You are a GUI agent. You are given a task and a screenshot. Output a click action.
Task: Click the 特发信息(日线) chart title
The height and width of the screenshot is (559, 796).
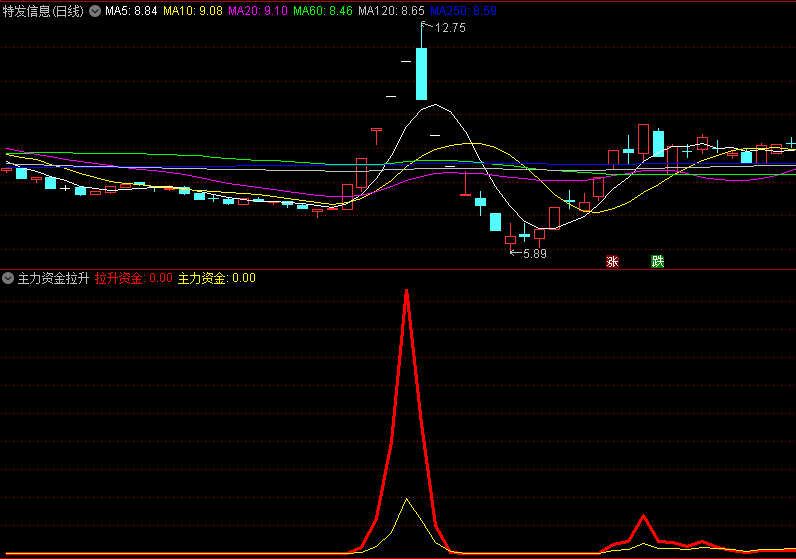(44, 11)
